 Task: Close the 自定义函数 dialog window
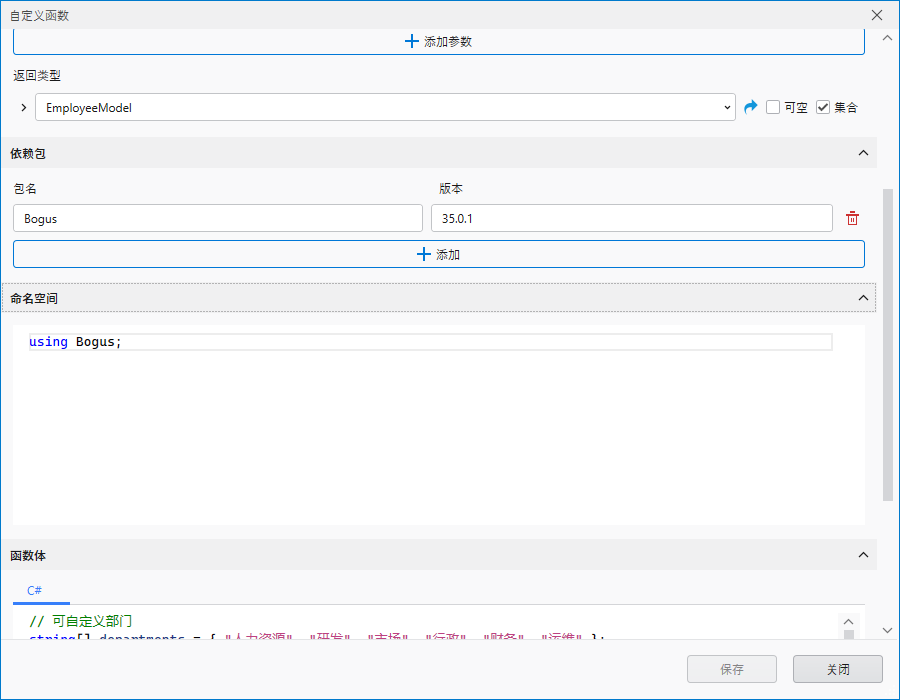click(877, 15)
